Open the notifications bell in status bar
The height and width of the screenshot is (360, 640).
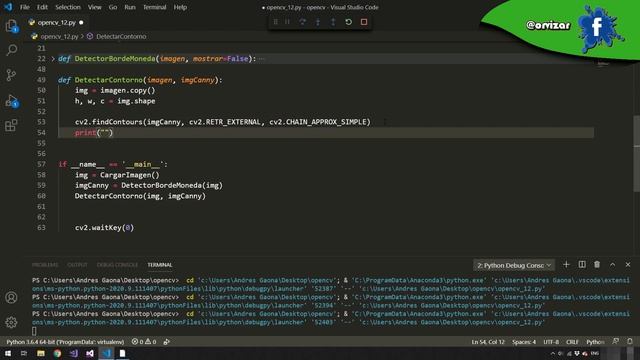click(630, 341)
